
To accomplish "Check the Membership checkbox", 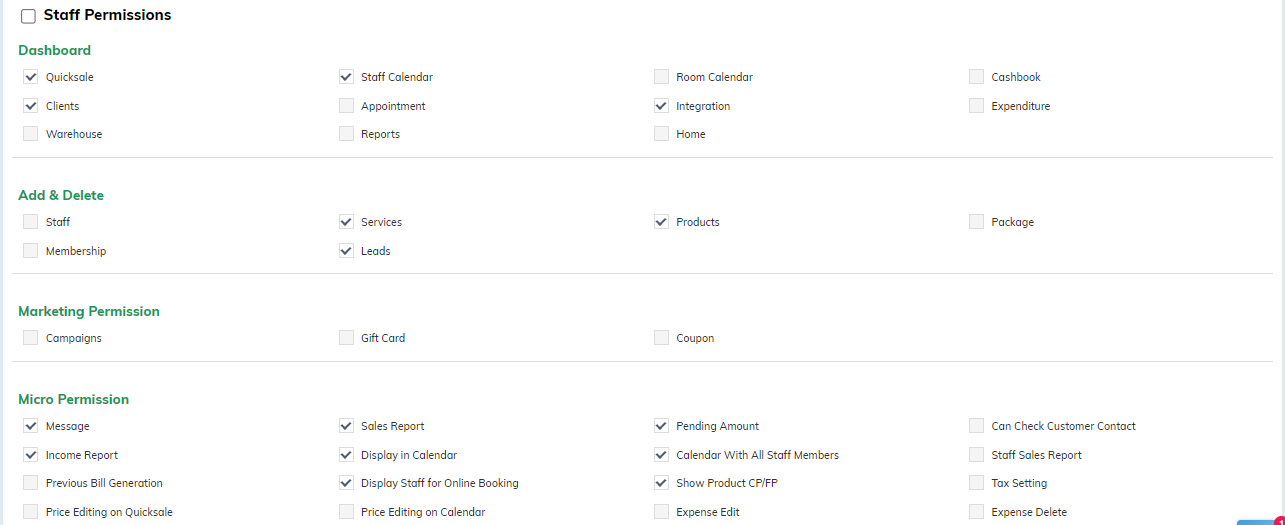I will tap(31, 250).
